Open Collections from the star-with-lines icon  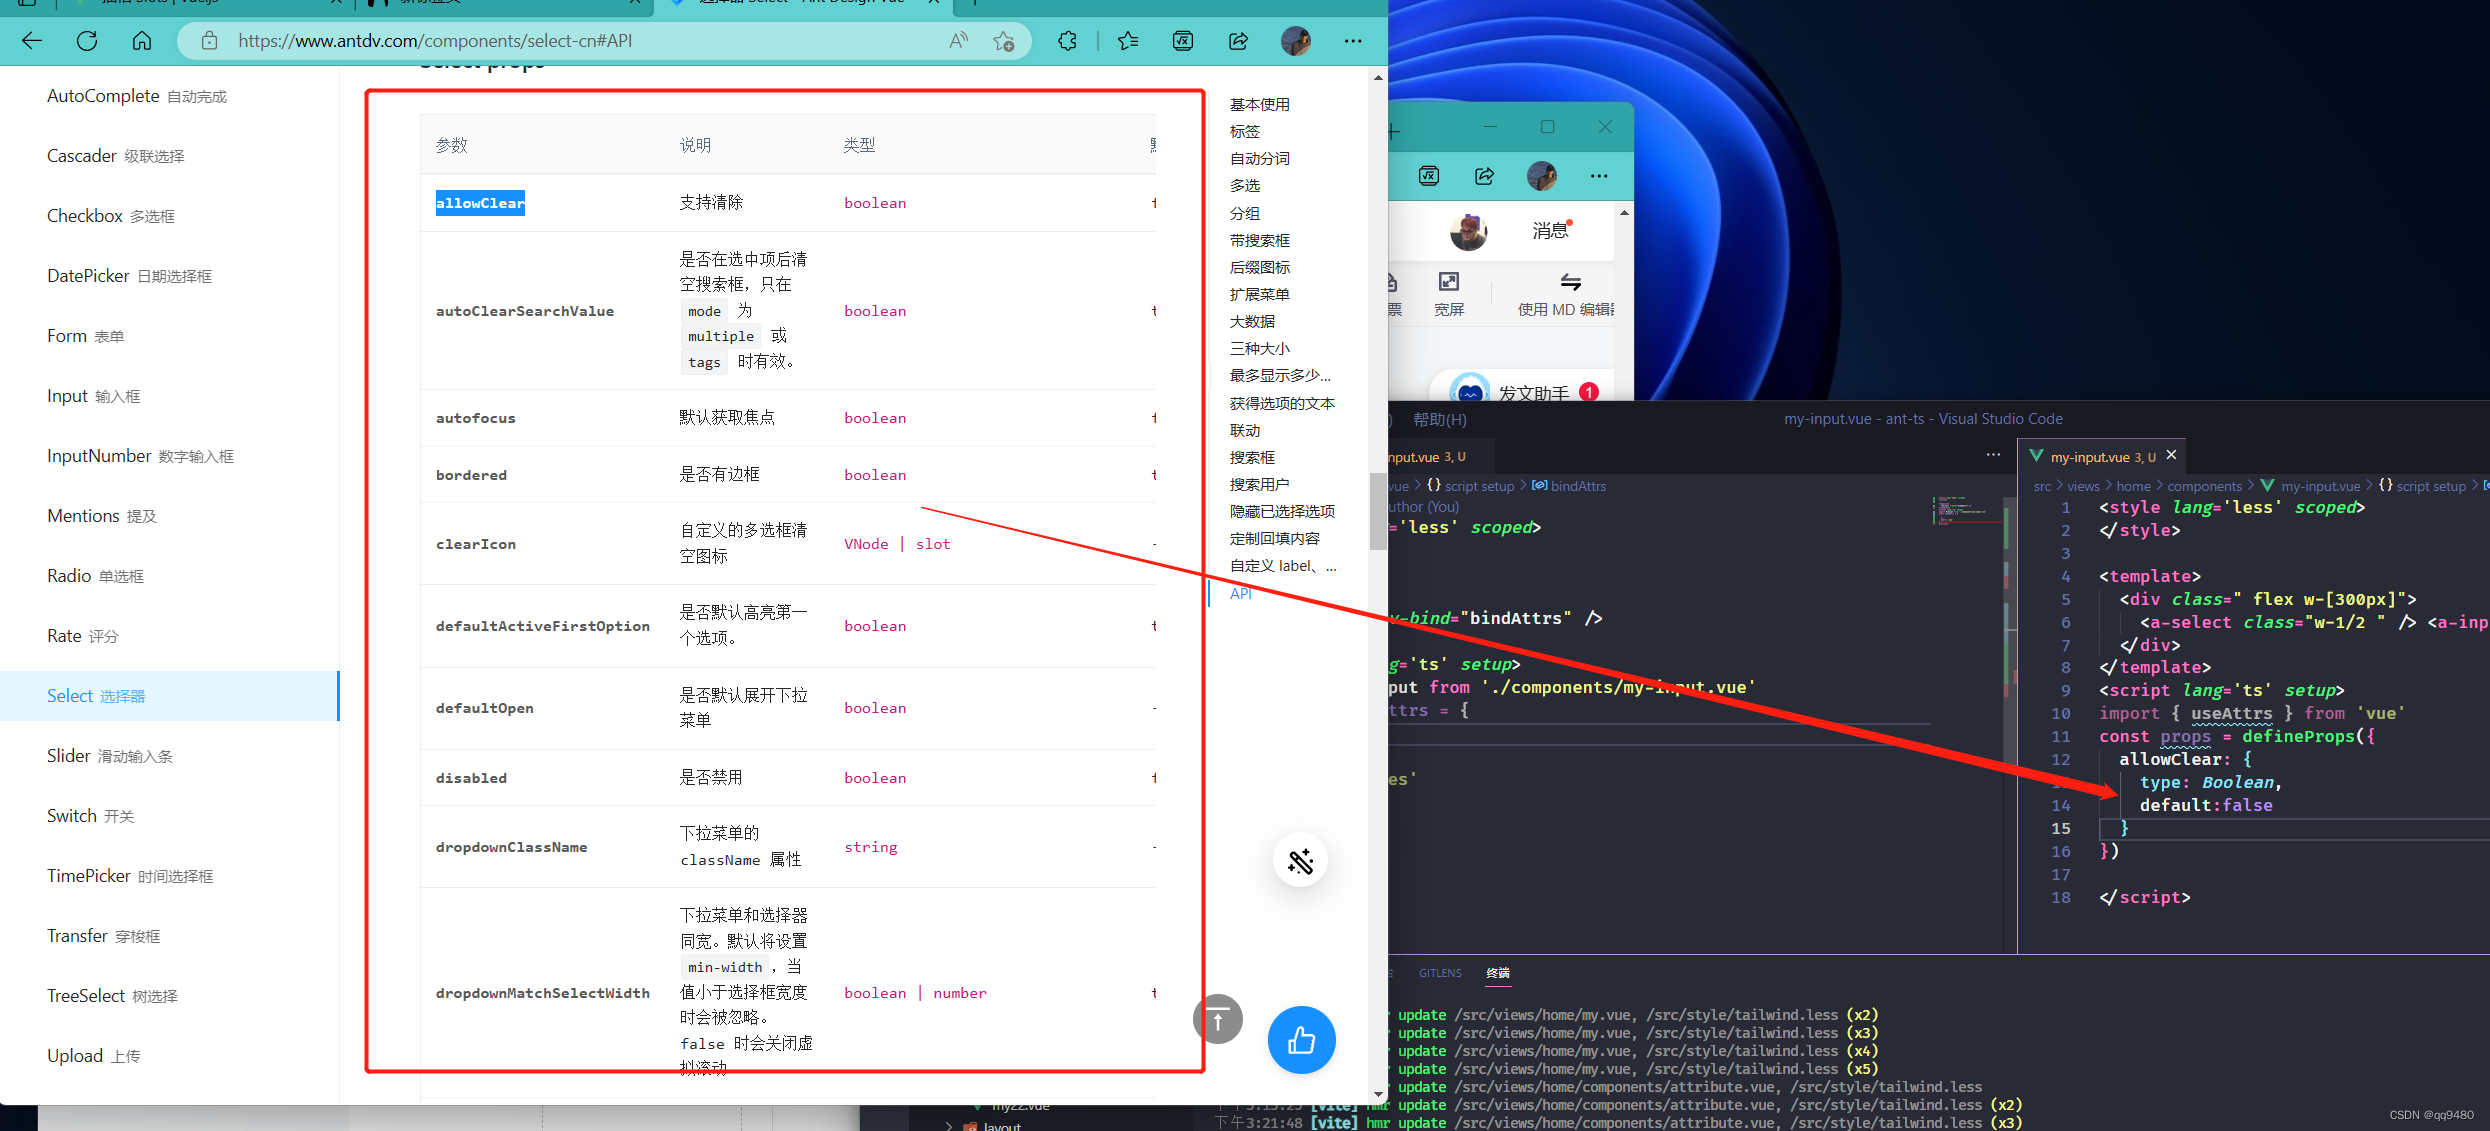[x=1127, y=41]
